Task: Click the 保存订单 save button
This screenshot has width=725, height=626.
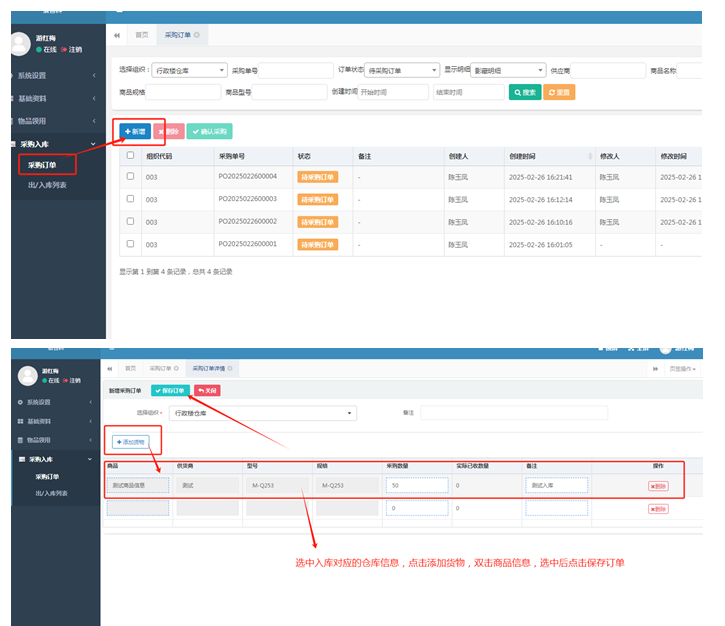Action: pos(170,390)
